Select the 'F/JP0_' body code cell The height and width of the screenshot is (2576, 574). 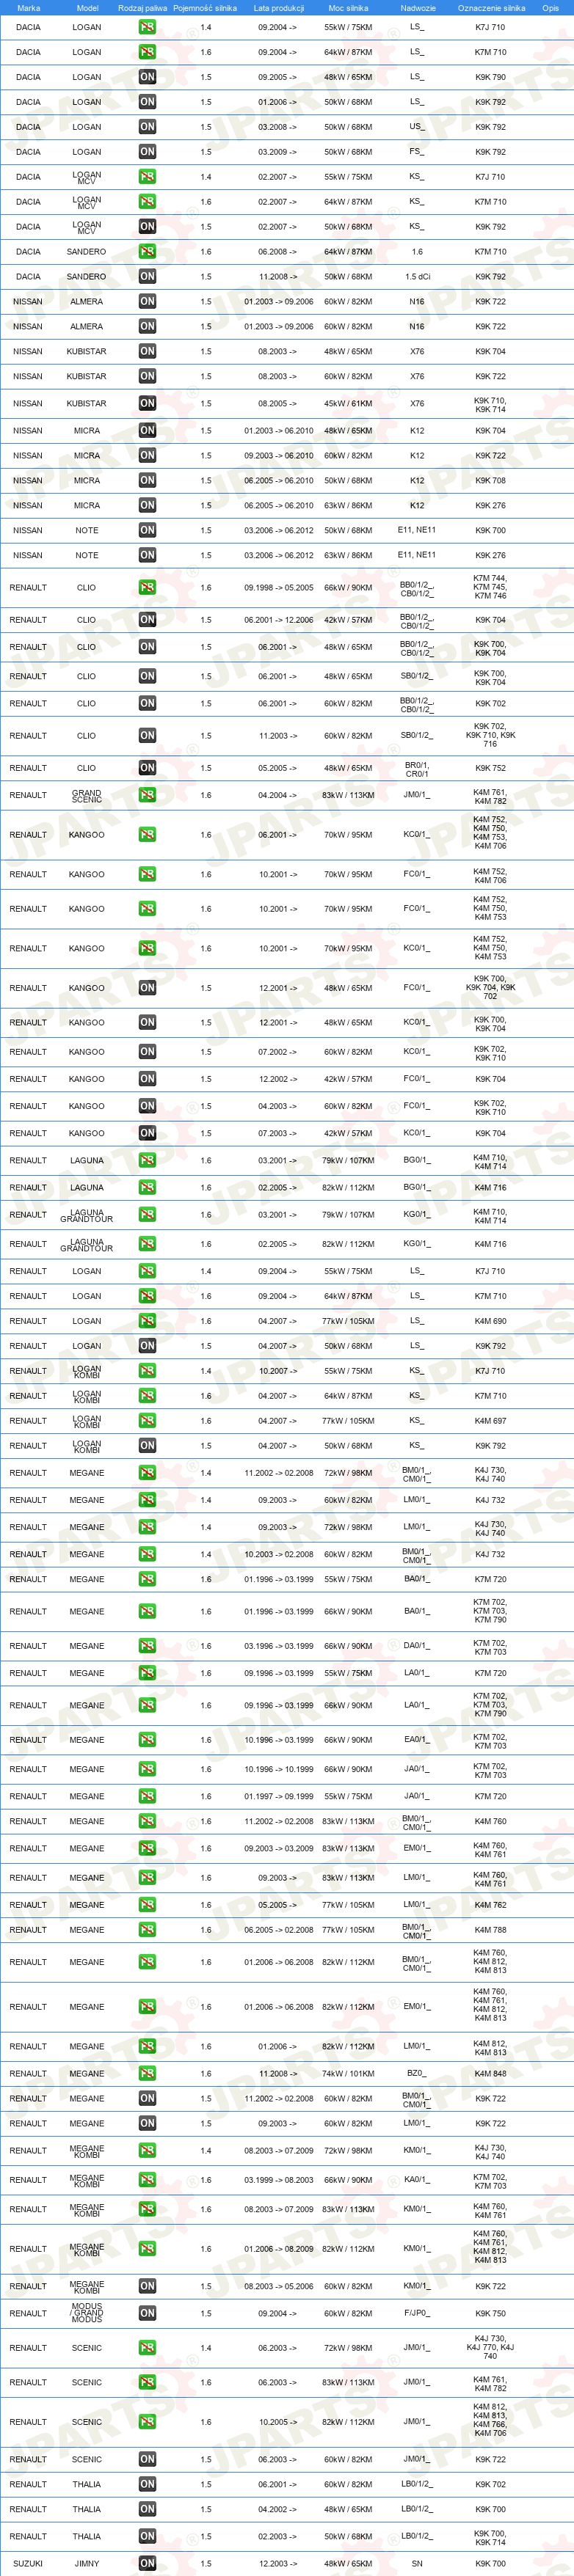coord(417,2313)
